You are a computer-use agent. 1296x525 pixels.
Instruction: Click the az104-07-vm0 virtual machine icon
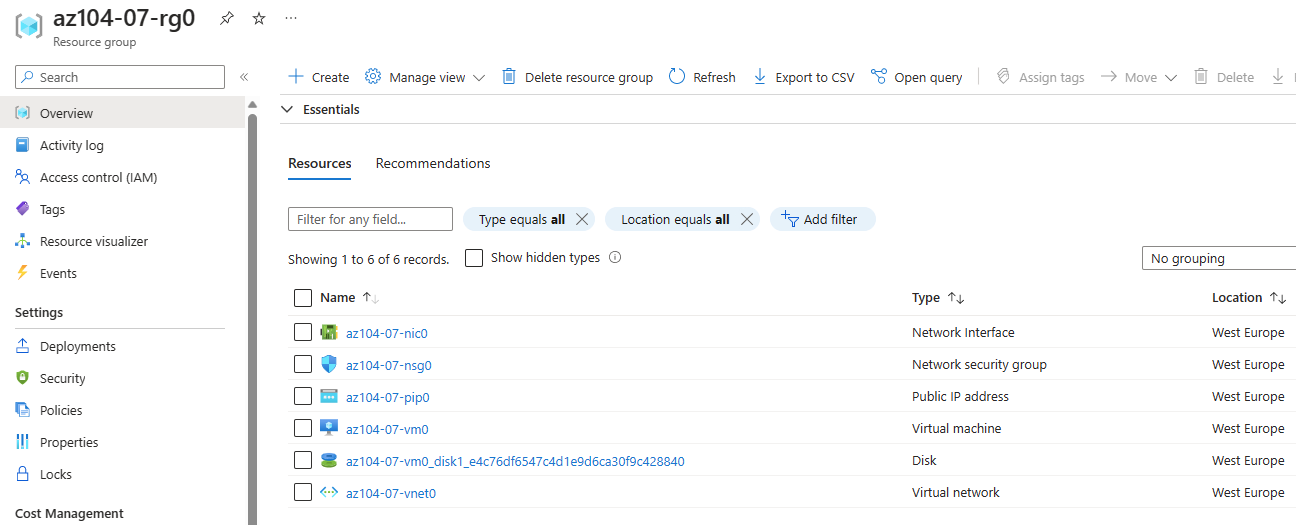[329, 429]
